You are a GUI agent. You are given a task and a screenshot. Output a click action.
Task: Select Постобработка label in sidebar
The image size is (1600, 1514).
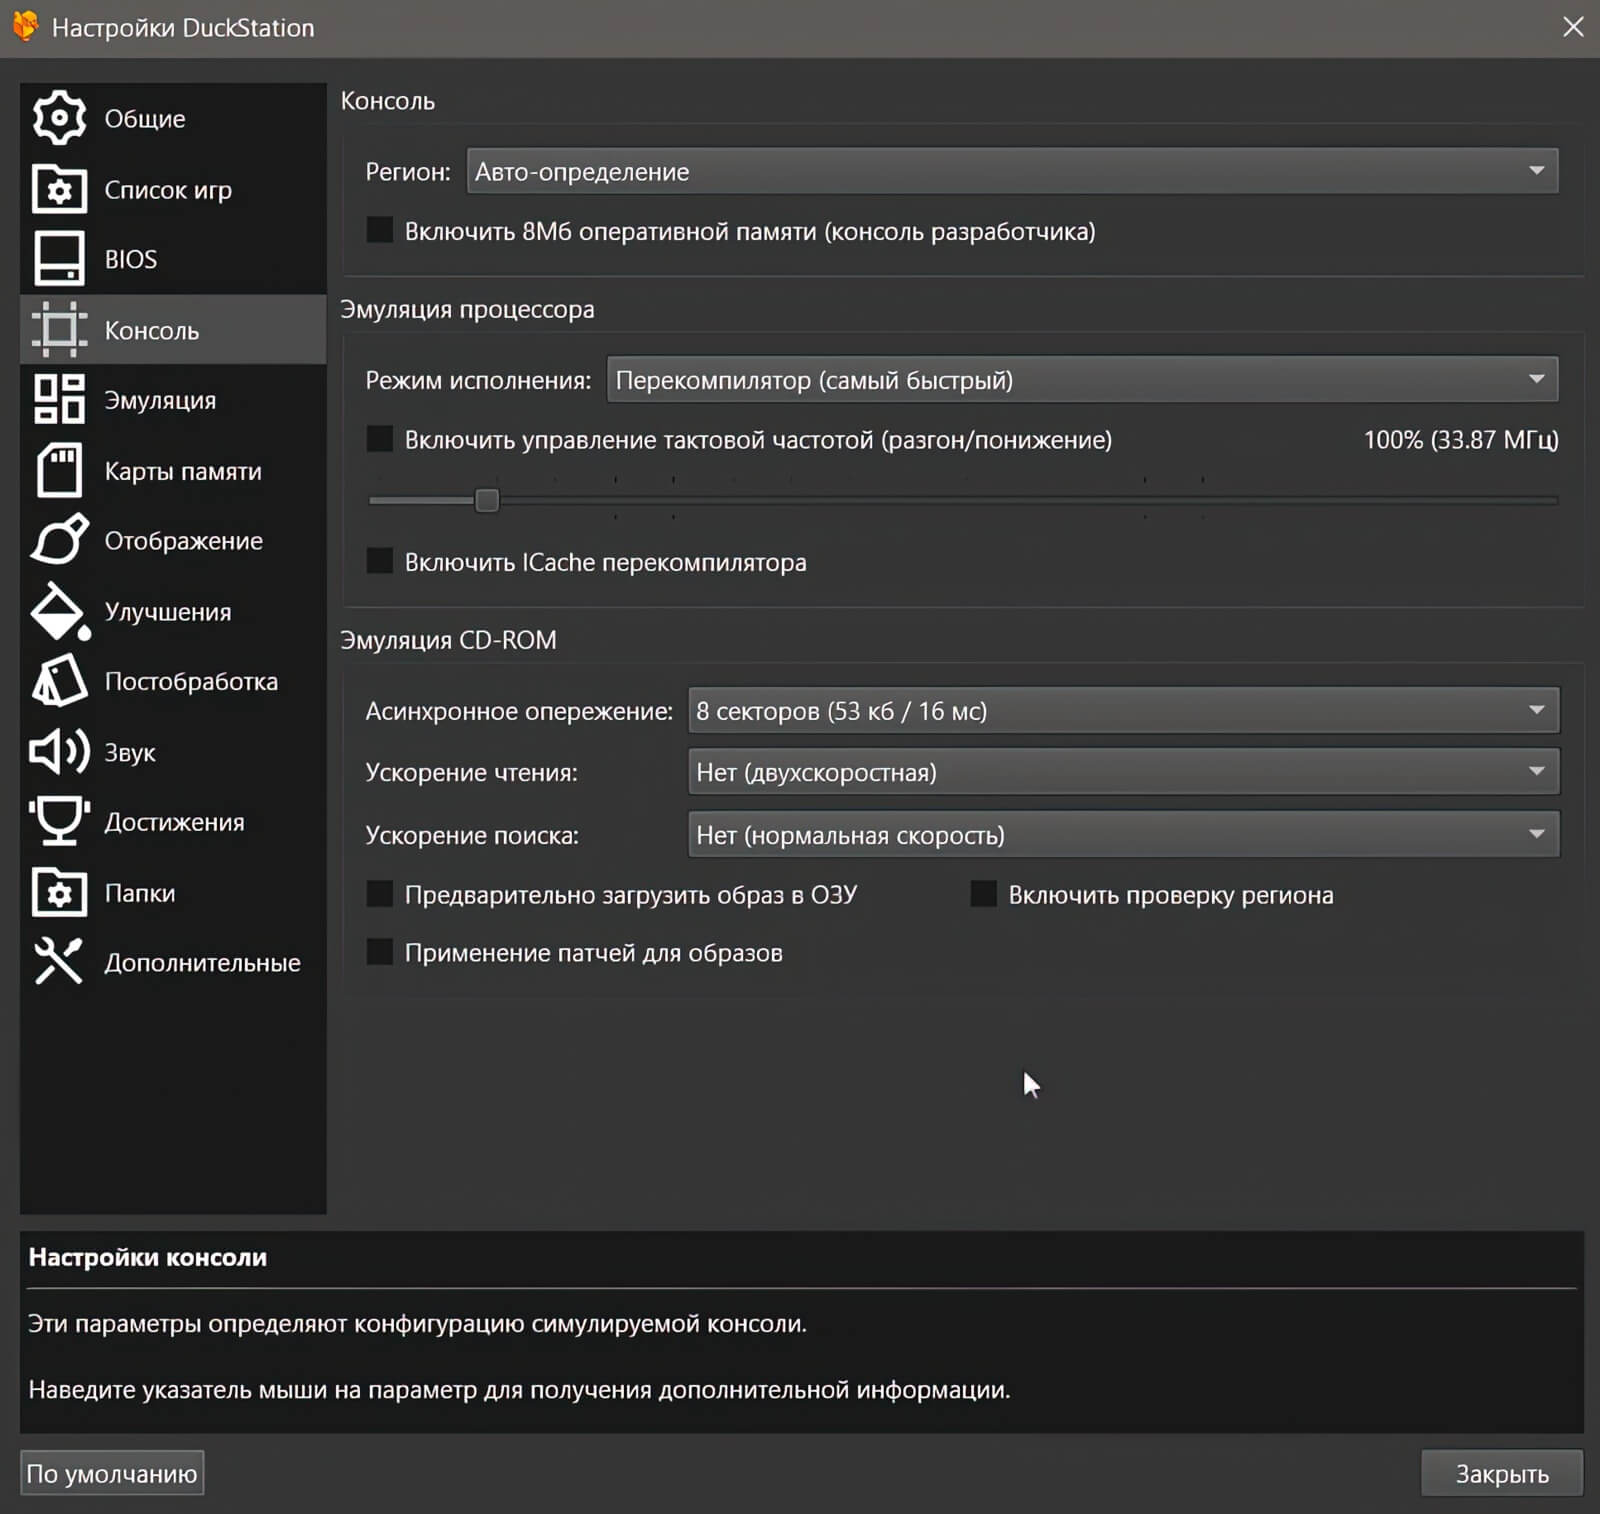191,682
